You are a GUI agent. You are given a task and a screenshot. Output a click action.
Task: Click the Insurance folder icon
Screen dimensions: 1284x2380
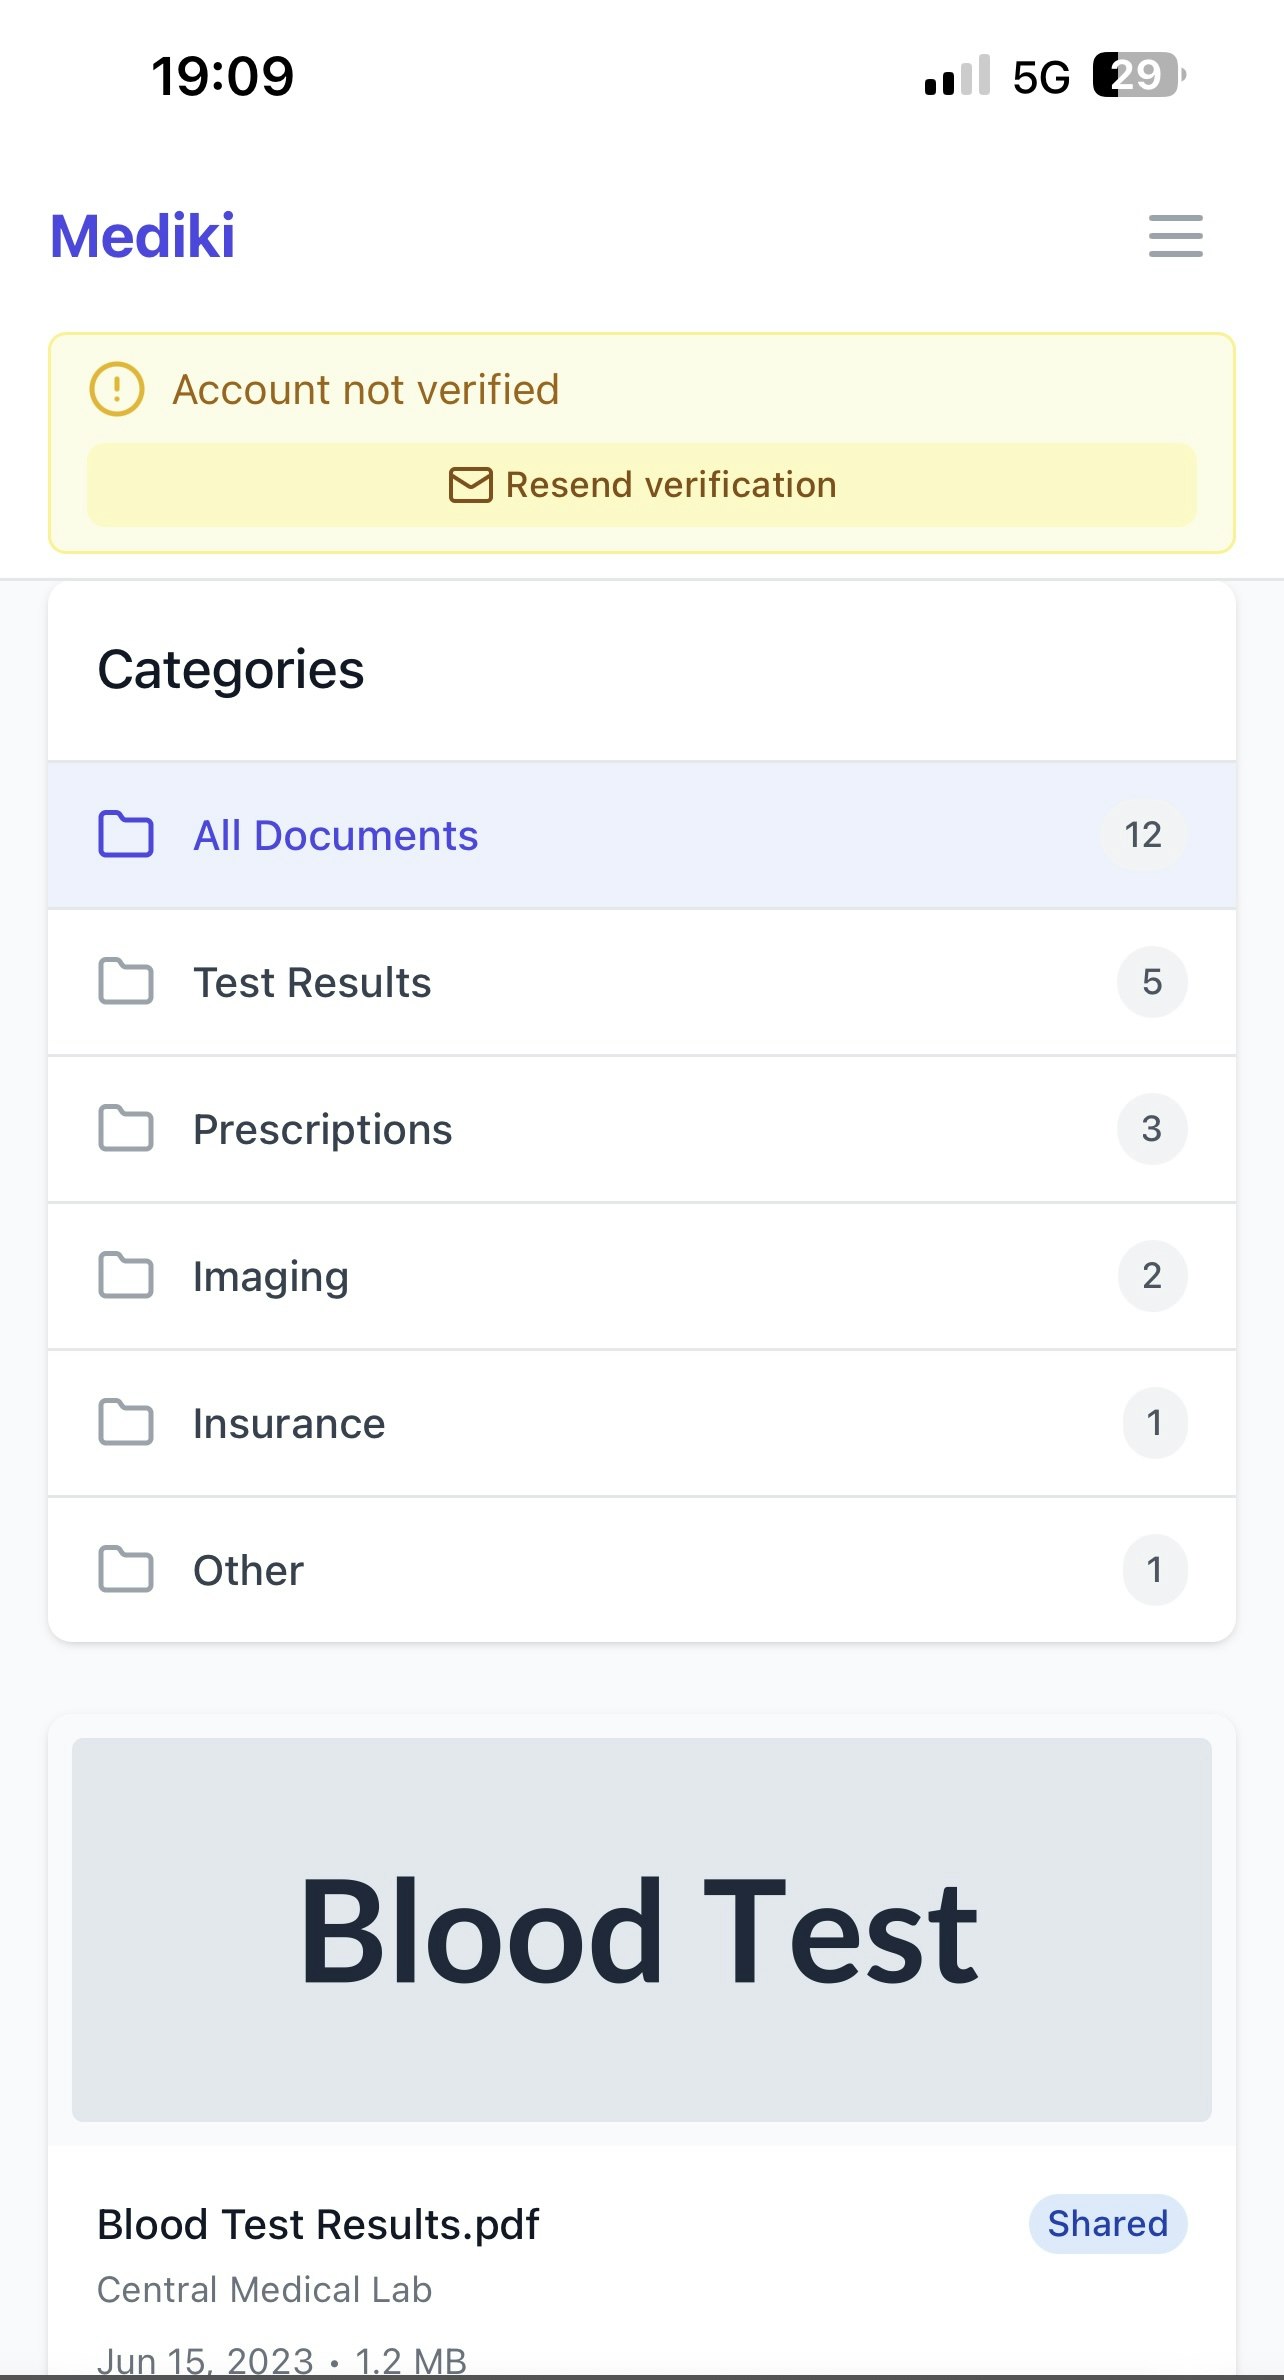tap(126, 1423)
